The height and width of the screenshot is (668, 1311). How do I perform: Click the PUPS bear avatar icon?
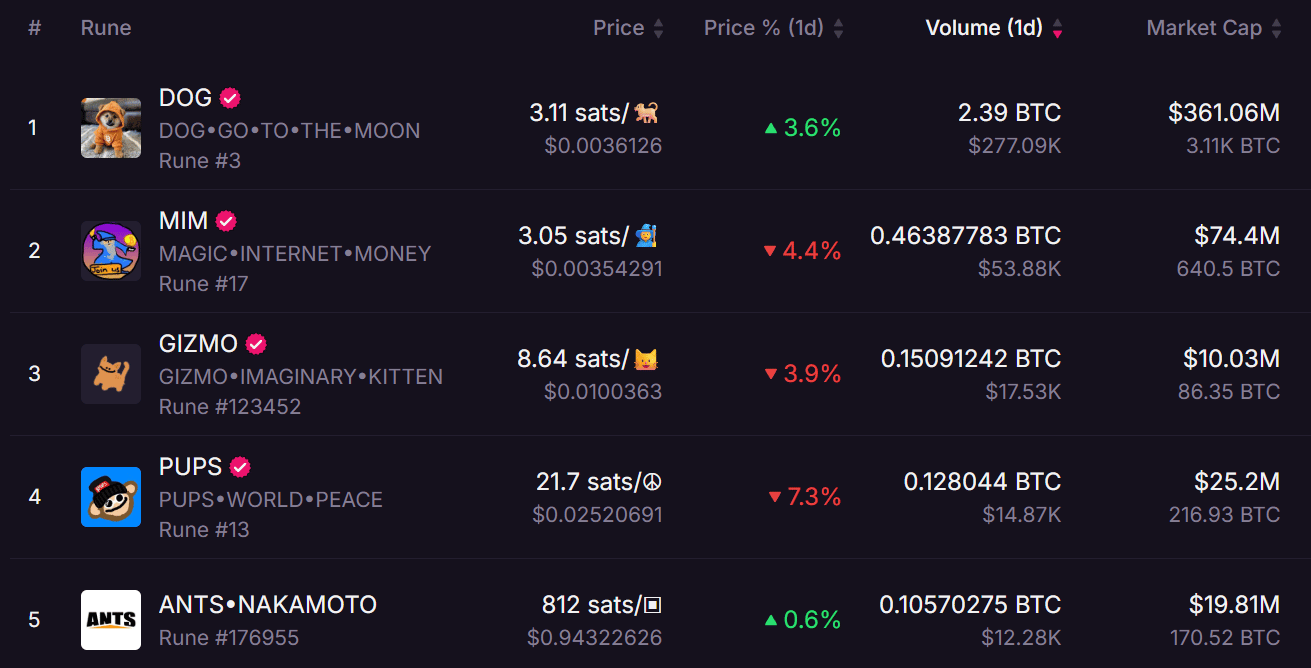[x=110, y=497]
